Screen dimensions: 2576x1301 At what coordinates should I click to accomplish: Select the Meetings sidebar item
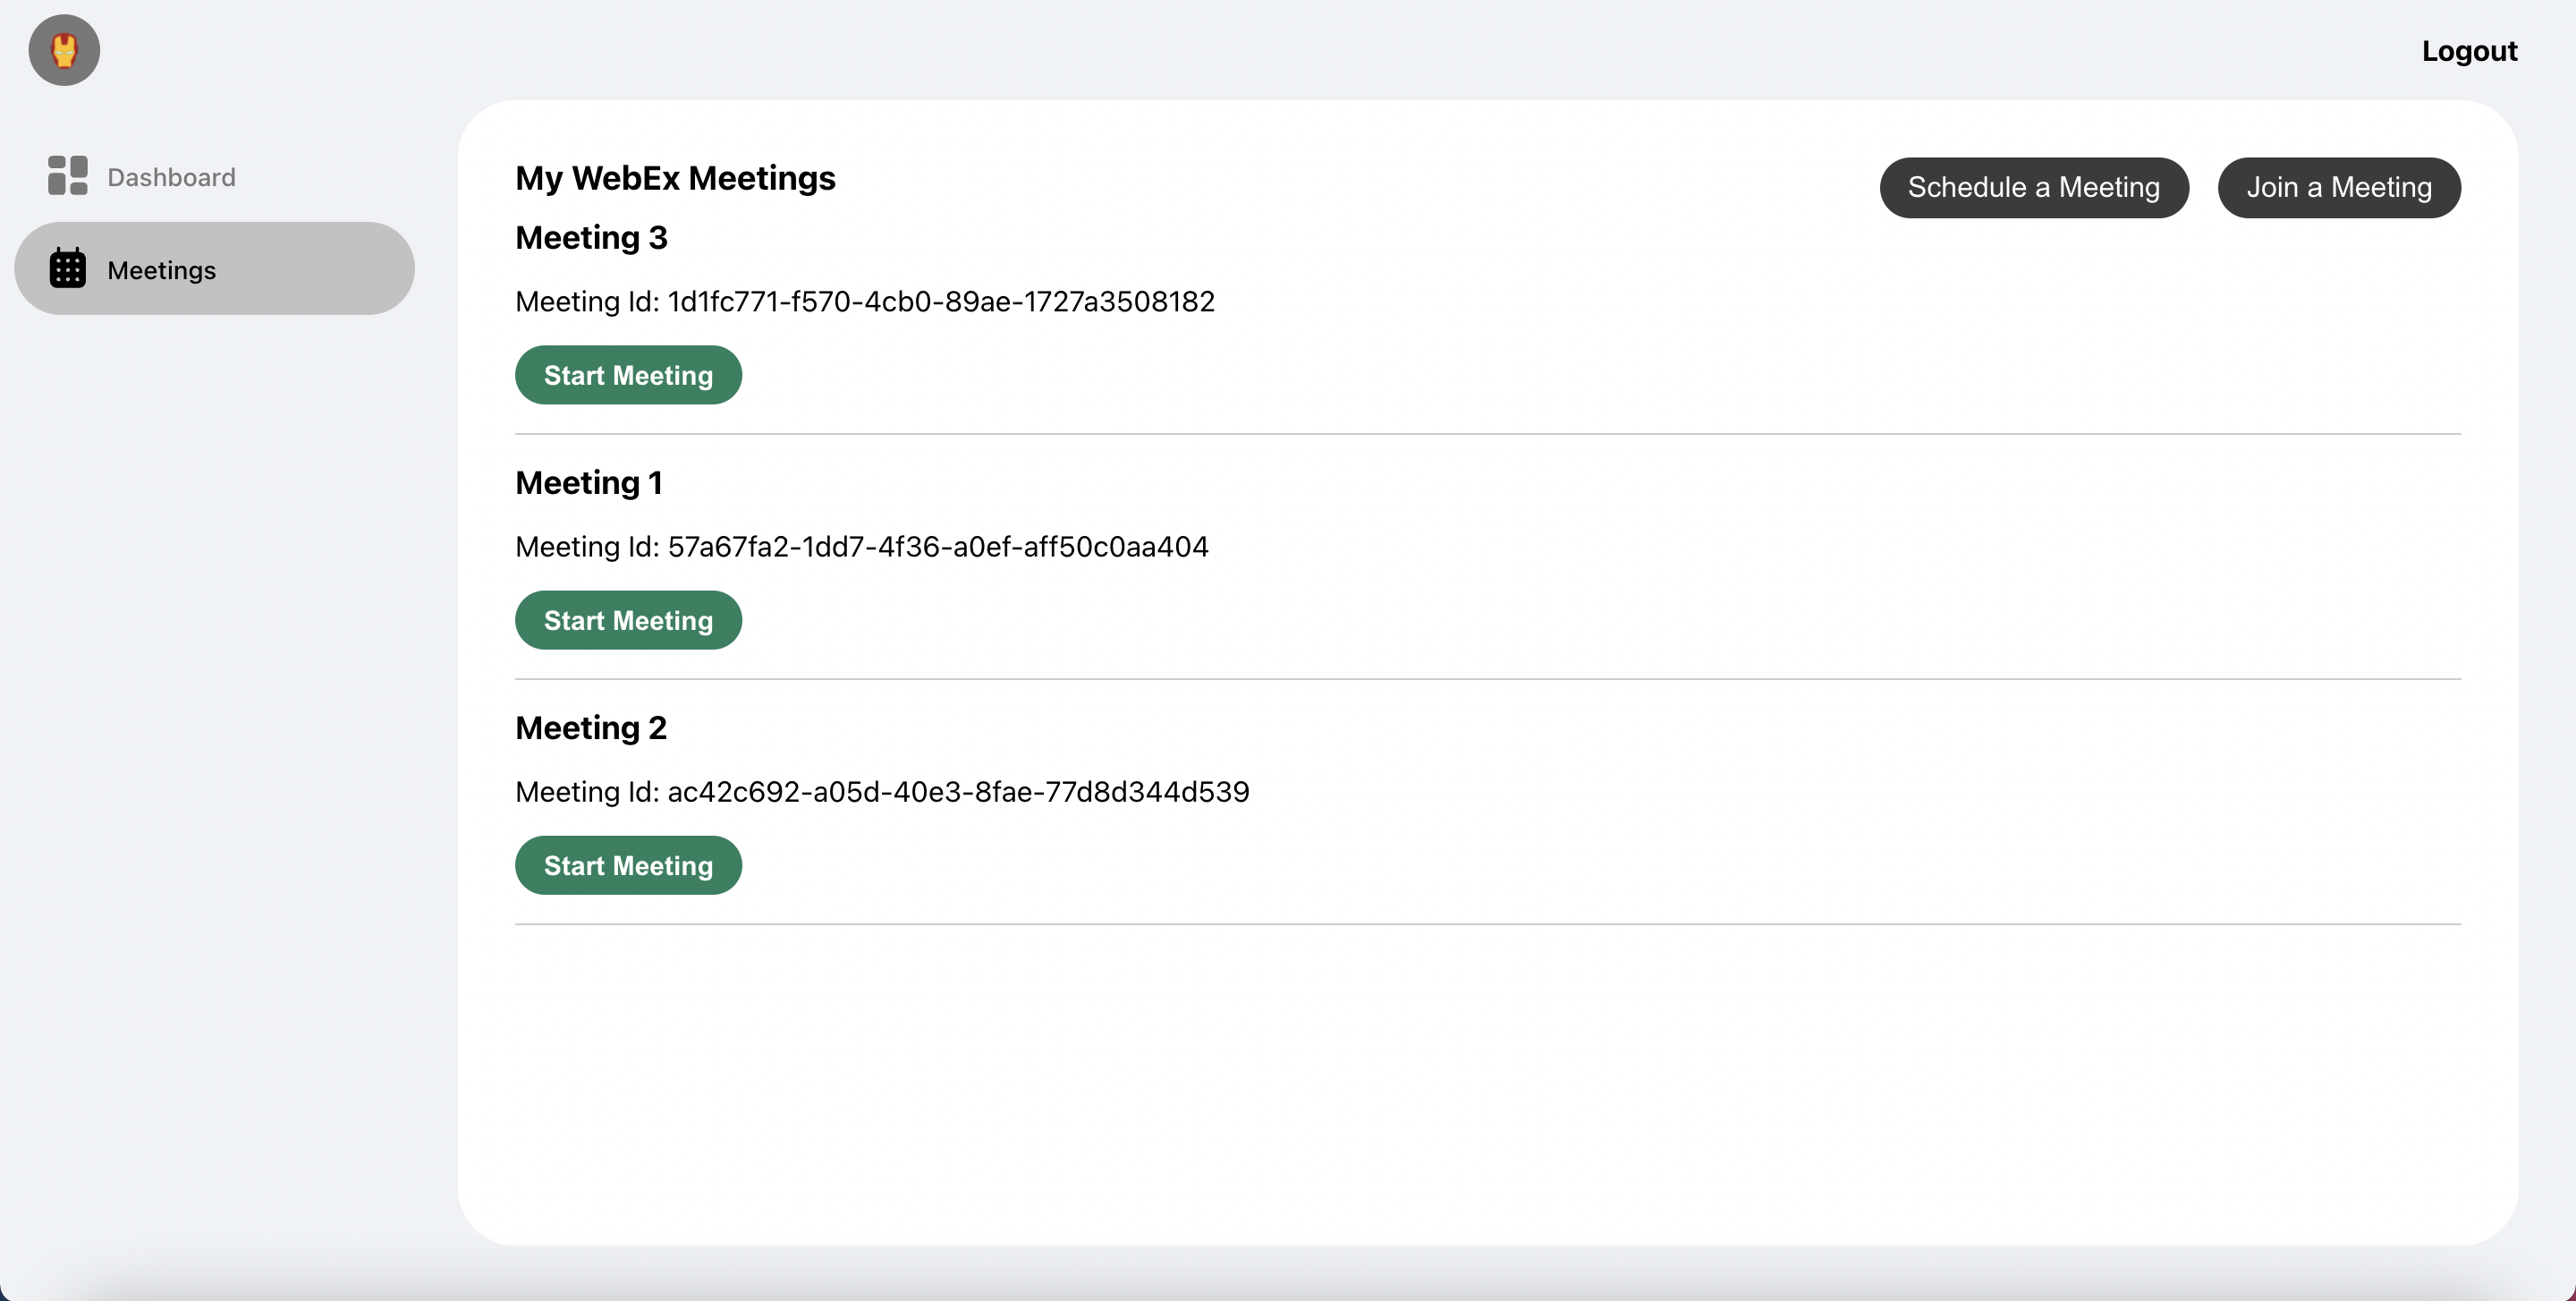click(x=214, y=268)
